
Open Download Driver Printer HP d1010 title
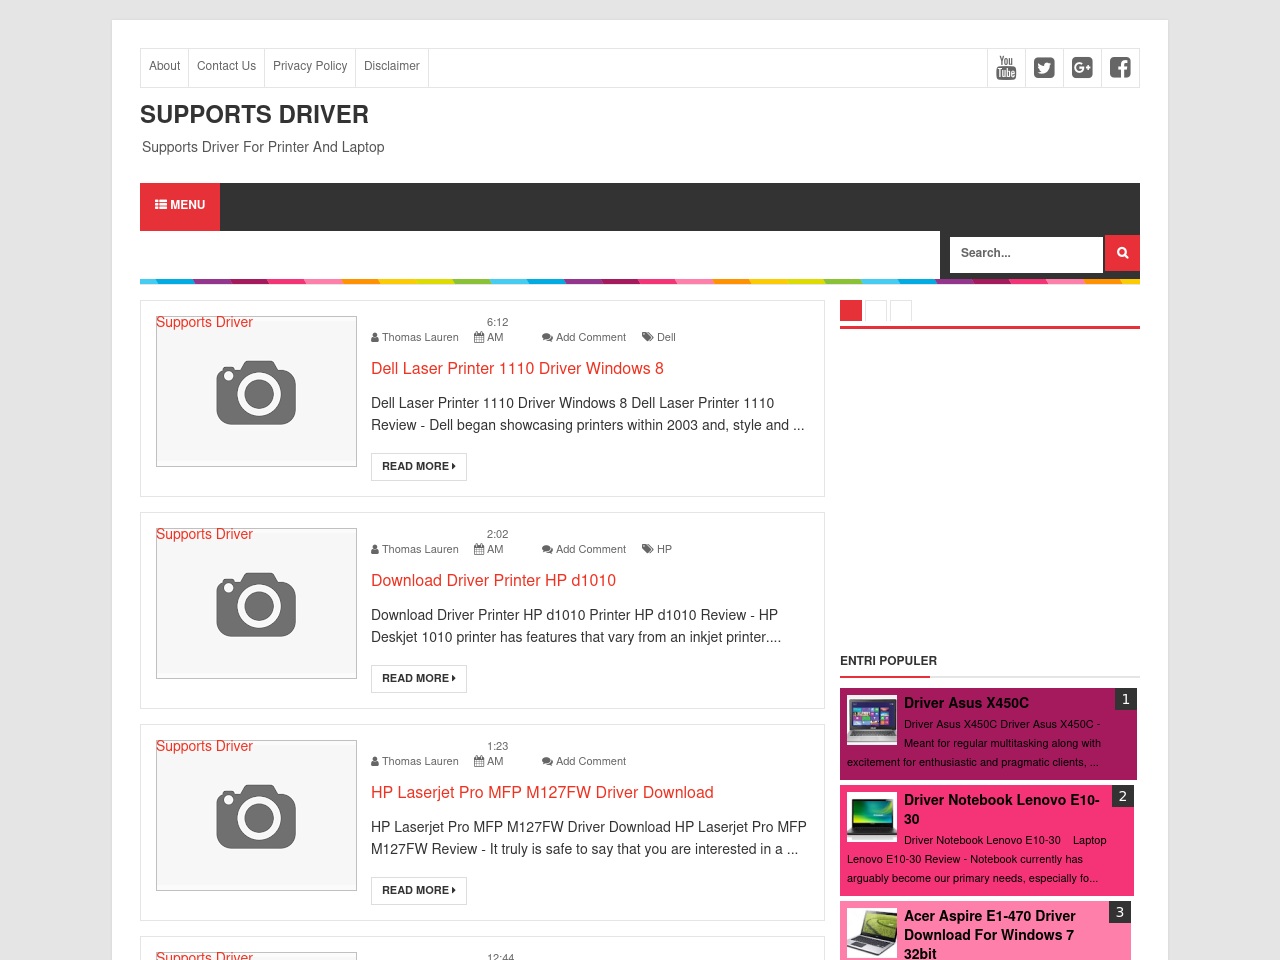tap(493, 580)
